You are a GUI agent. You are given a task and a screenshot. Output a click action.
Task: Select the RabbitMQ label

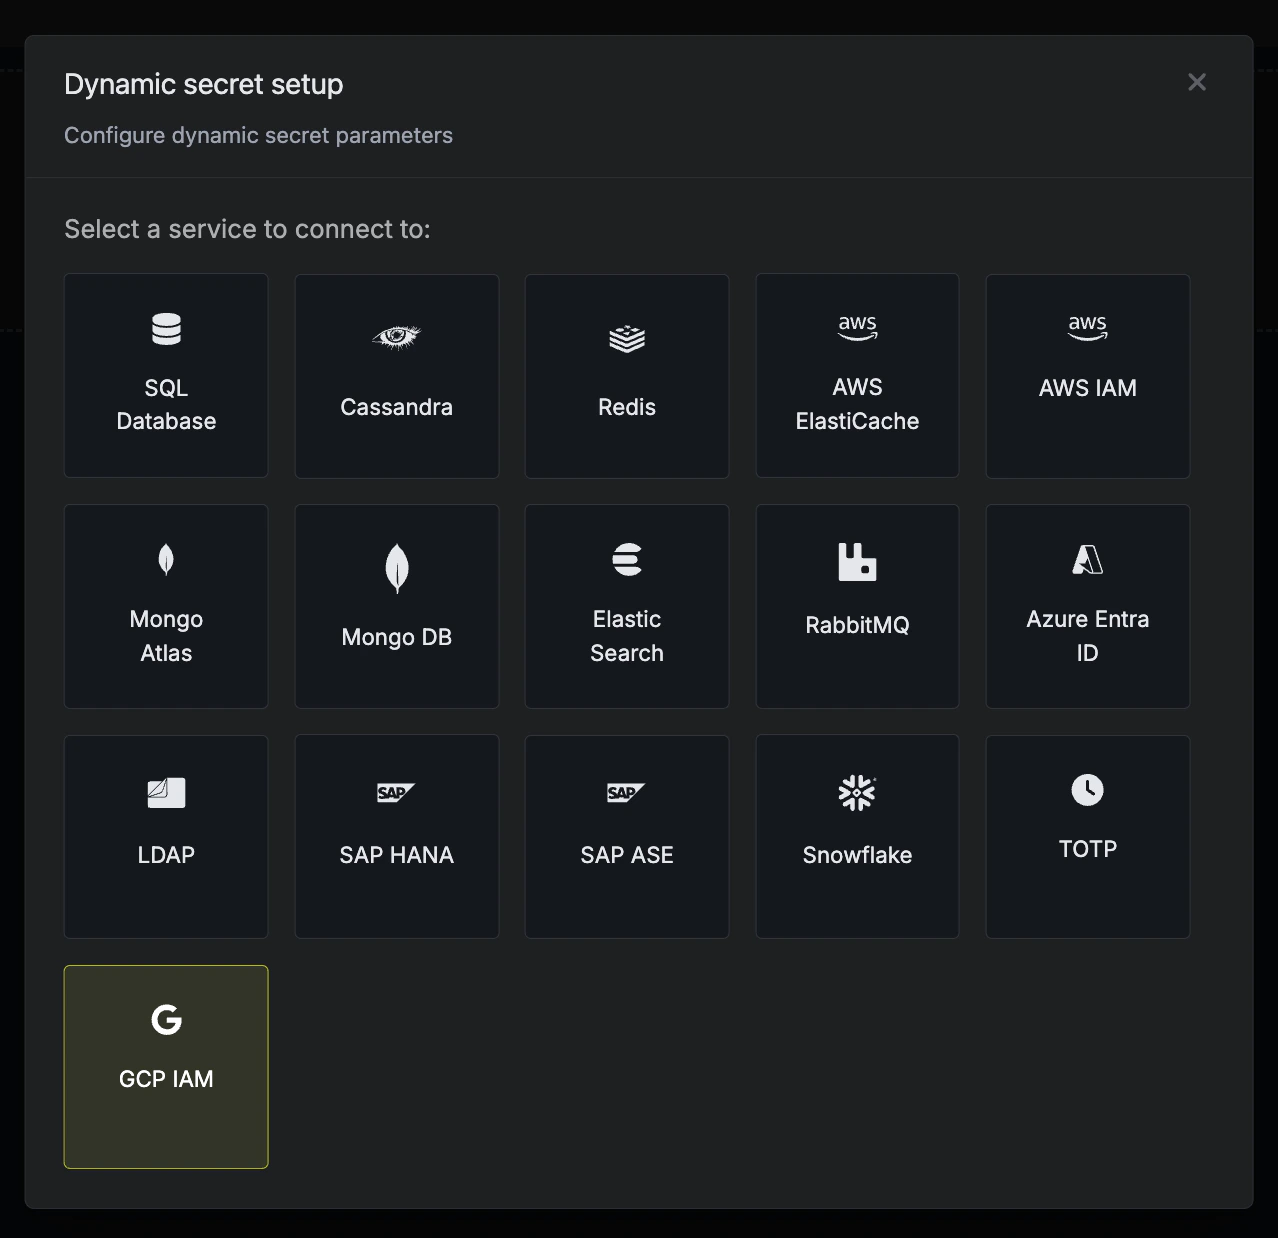point(857,625)
